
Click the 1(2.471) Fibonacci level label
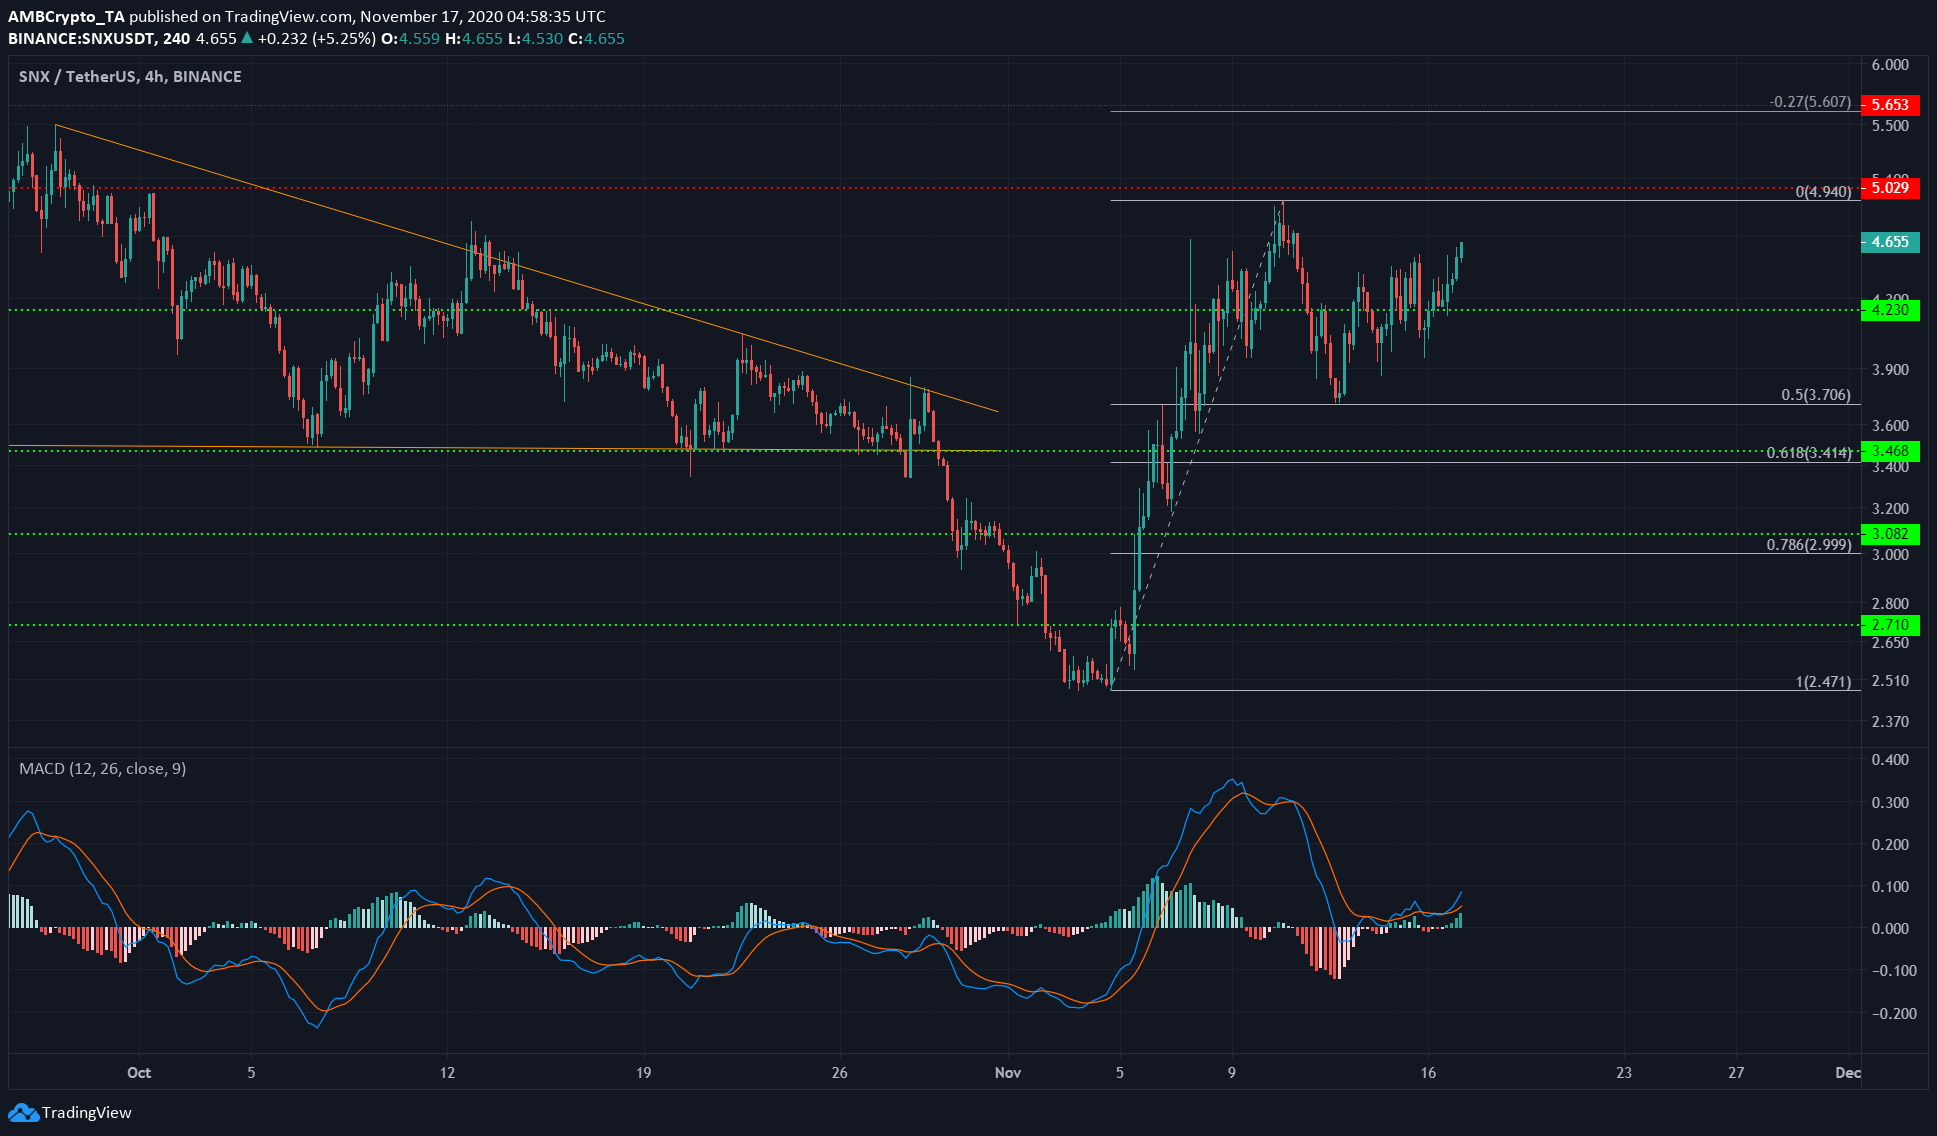tap(1823, 682)
